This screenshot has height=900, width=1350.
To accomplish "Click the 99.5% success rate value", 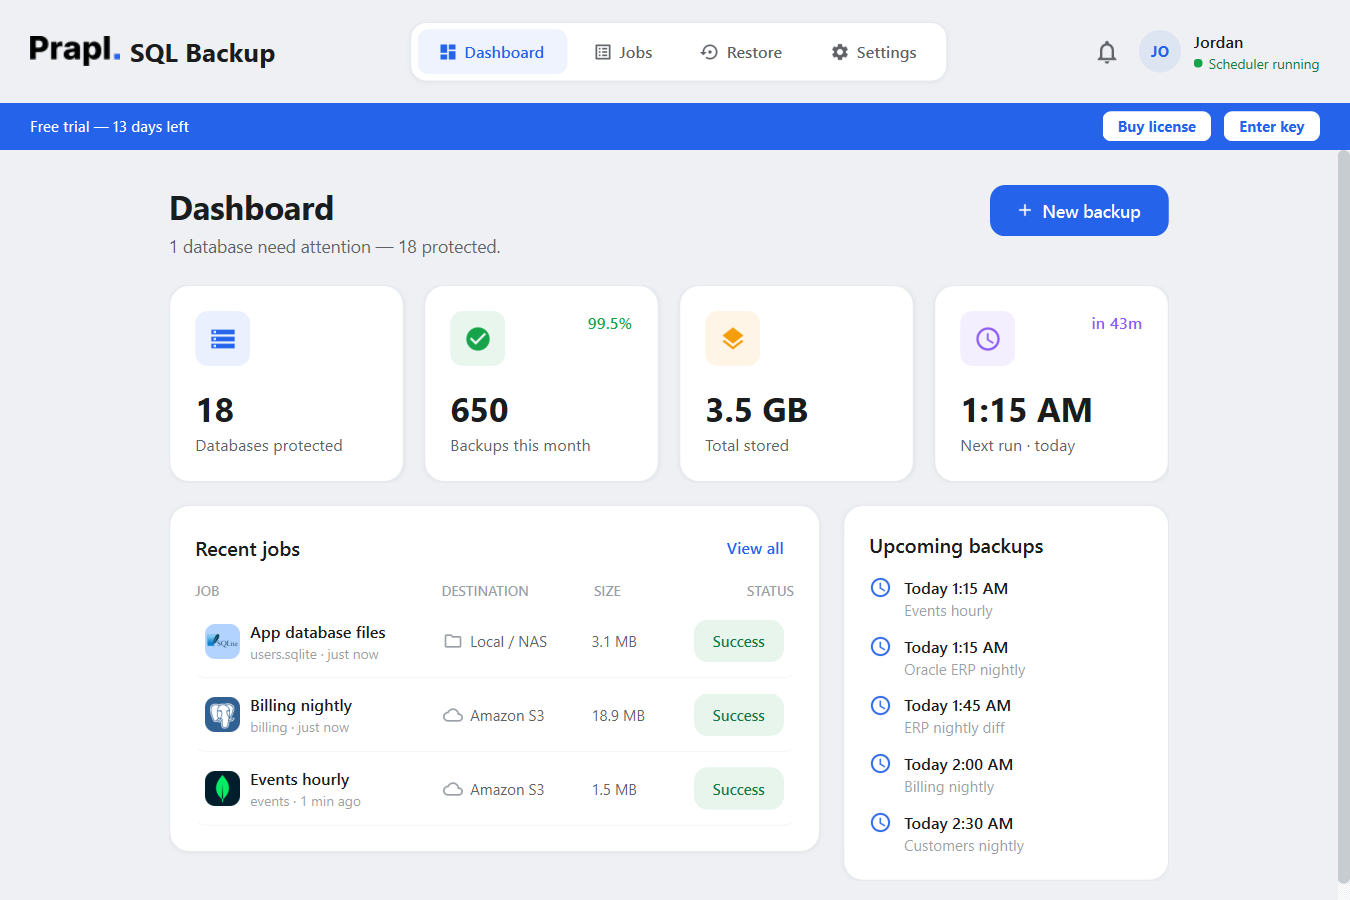I will pyautogui.click(x=610, y=324).
